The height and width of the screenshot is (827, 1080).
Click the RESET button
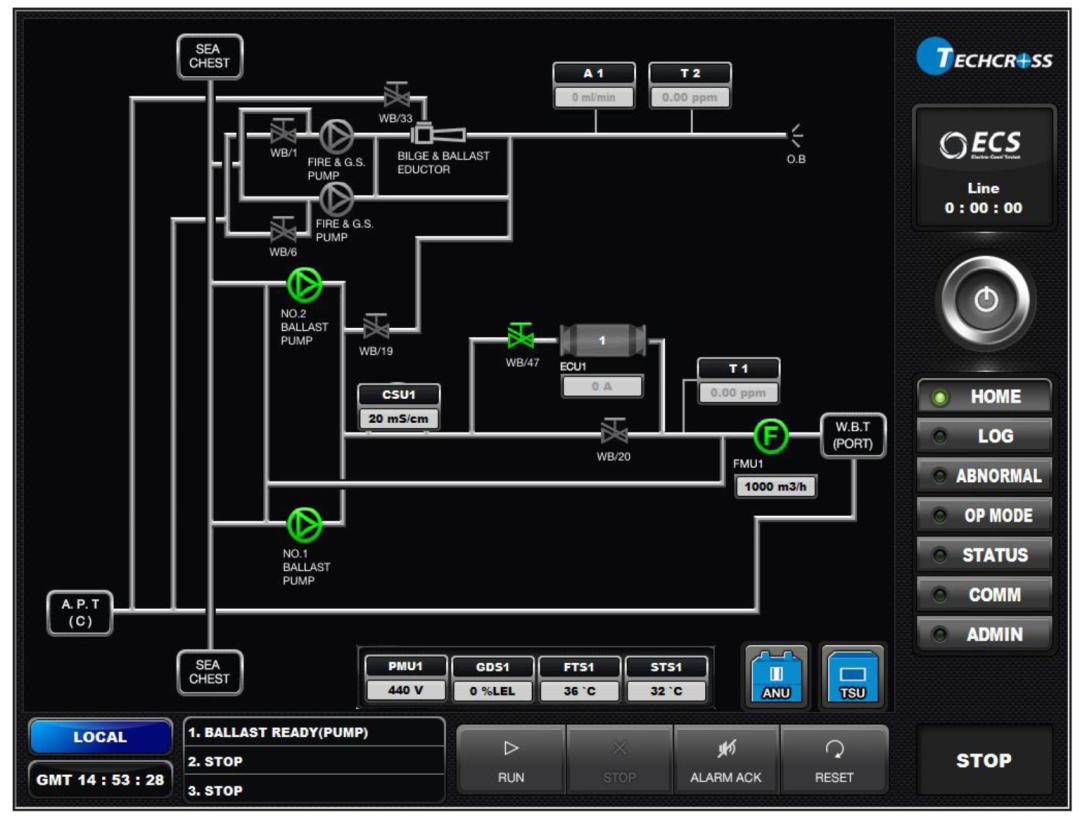tap(834, 761)
